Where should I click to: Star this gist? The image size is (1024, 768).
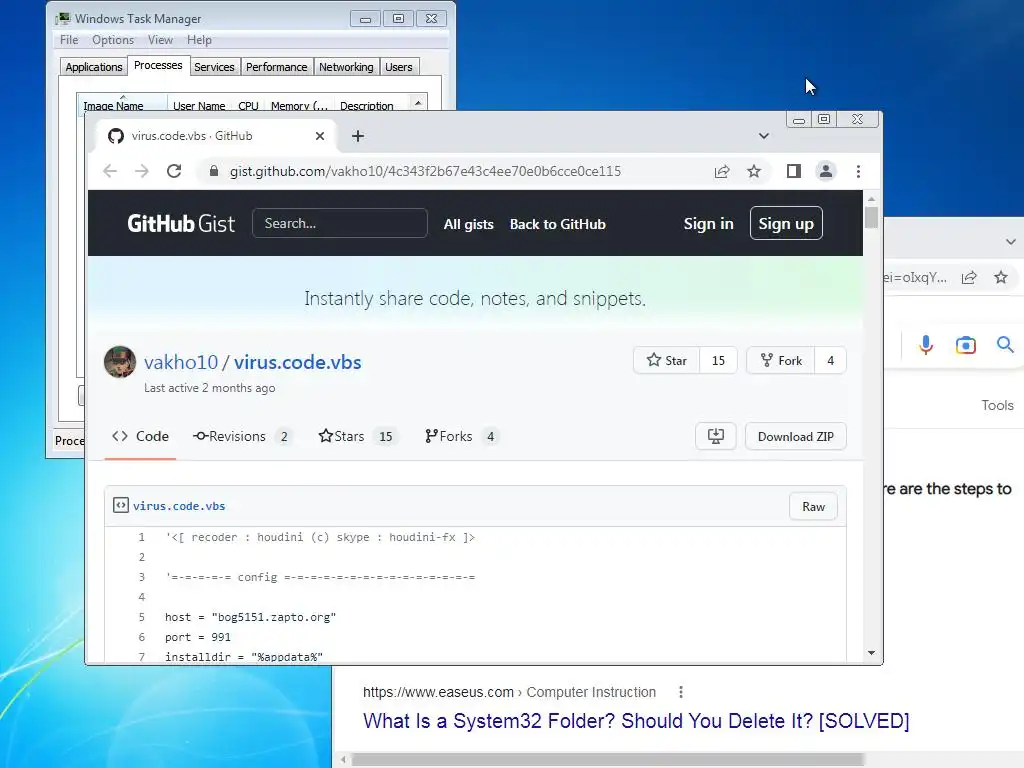[667, 360]
